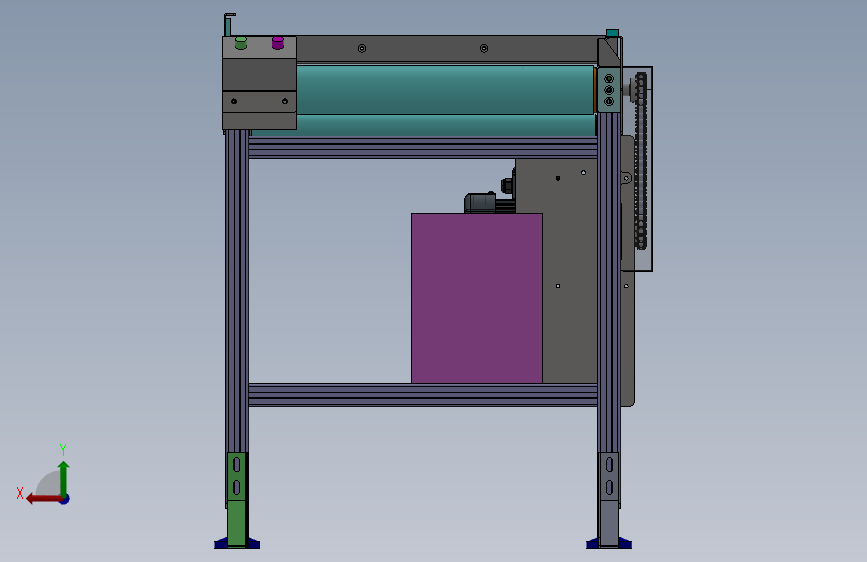Select the purple box in the model
867x562 pixels.
[x=477, y=298]
